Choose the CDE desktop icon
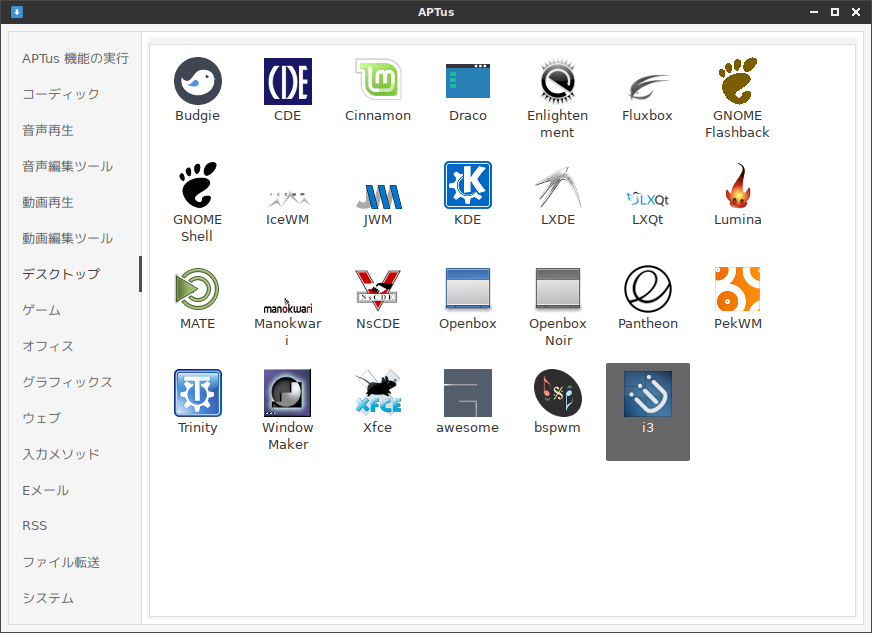The height and width of the screenshot is (633, 872). 288,81
